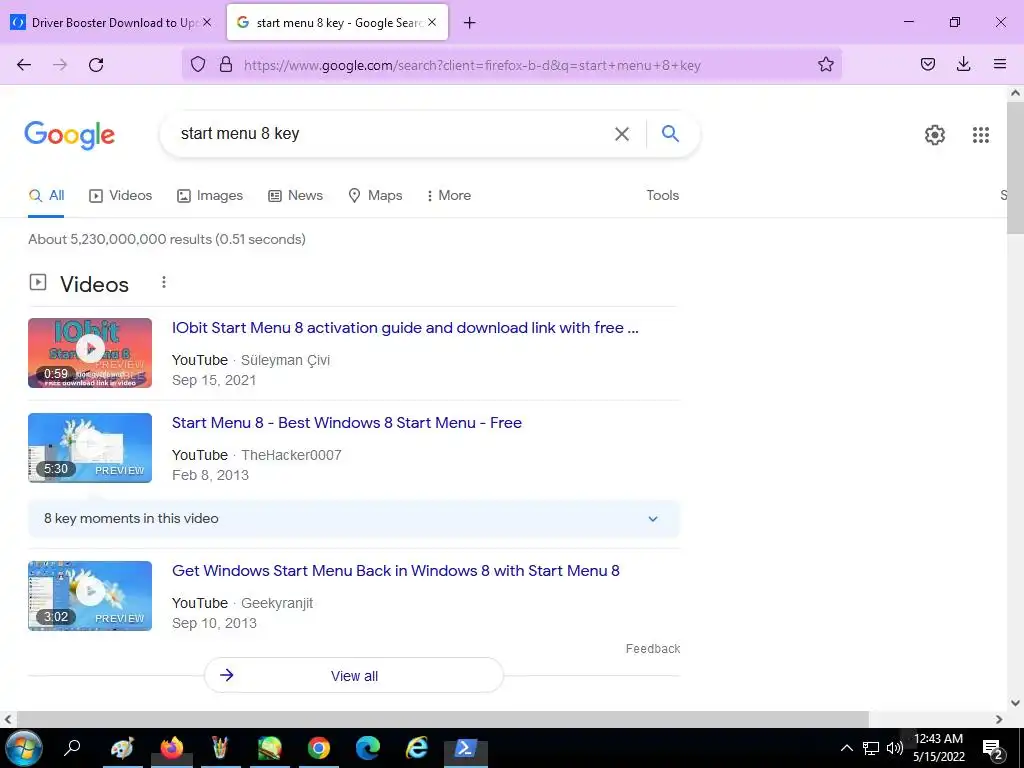The width and height of the screenshot is (1024, 768).
Task: Open Internet Explorer from the taskbar
Action: pos(417,748)
